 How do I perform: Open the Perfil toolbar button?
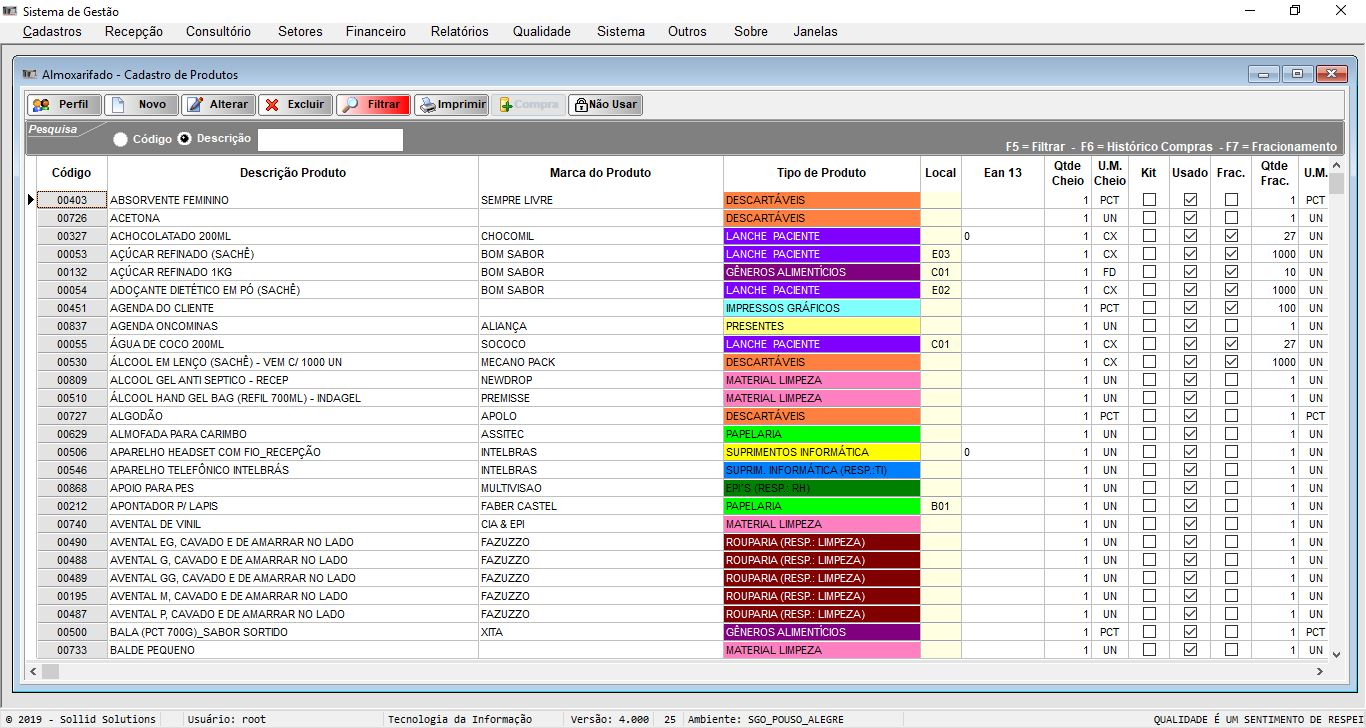[64, 104]
